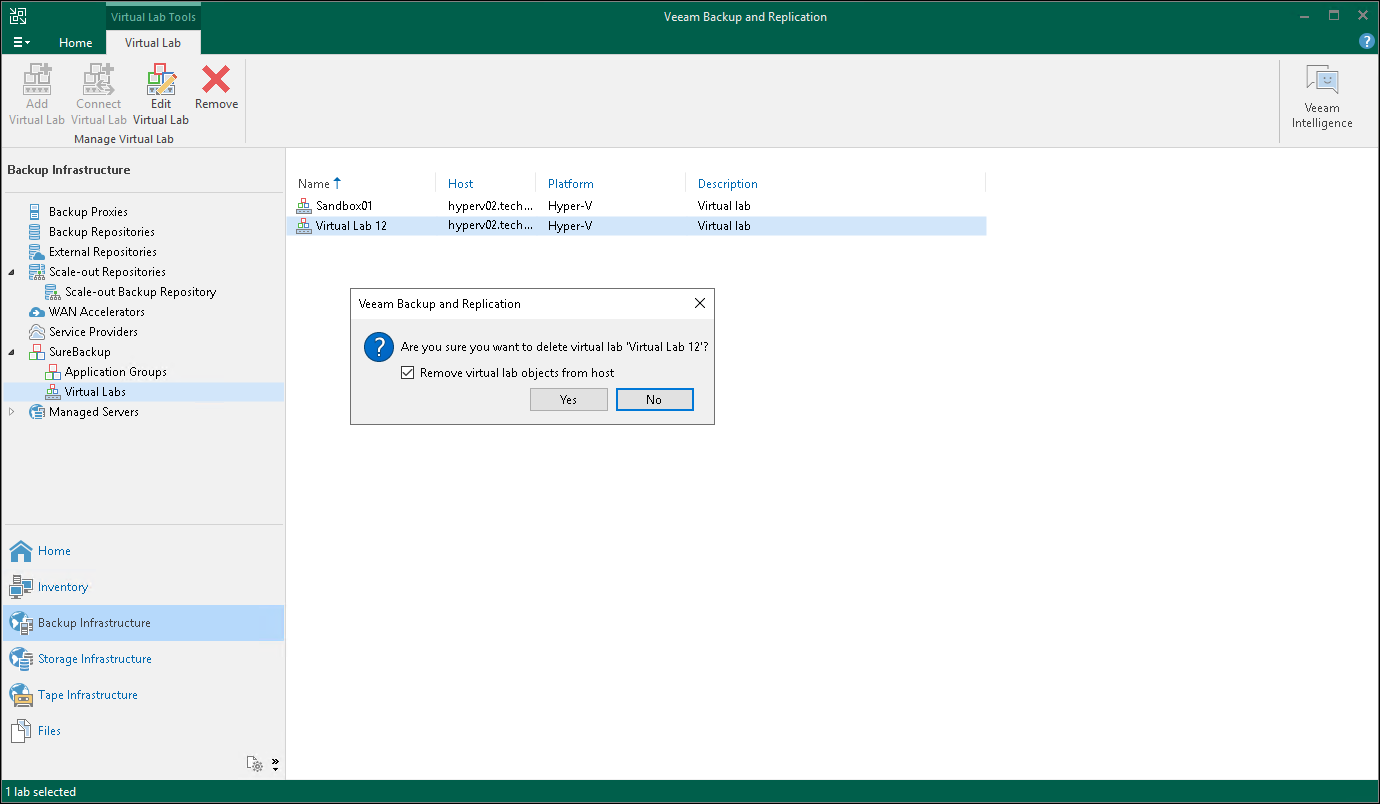Click the Scale-out Repositories tree icon
The height and width of the screenshot is (804, 1380).
pyautogui.click(x=37, y=272)
